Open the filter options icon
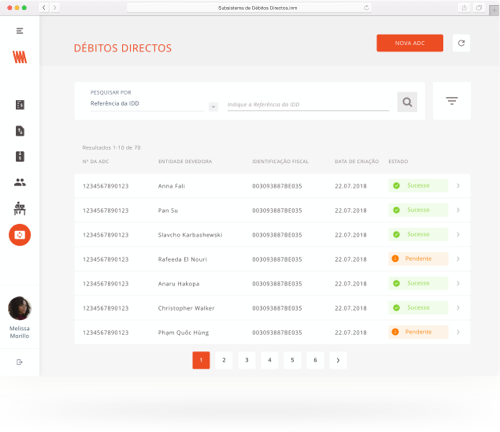 (452, 101)
